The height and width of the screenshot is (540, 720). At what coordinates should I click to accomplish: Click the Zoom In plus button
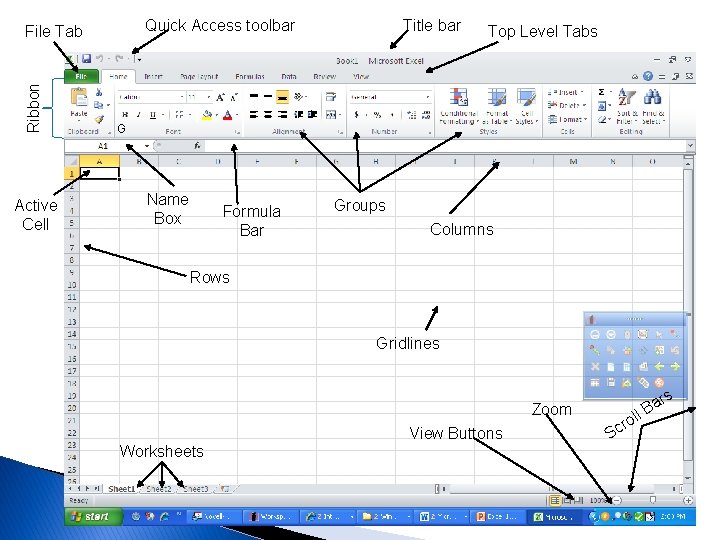pyautogui.click(x=688, y=500)
